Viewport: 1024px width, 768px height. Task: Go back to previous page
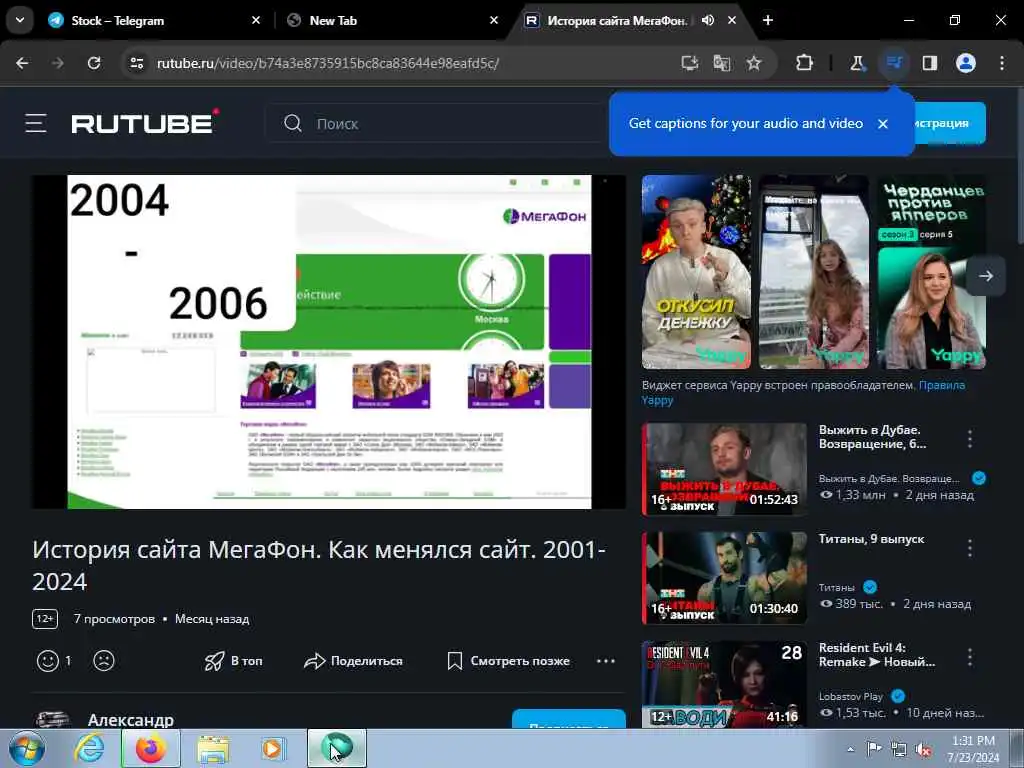point(22,63)
